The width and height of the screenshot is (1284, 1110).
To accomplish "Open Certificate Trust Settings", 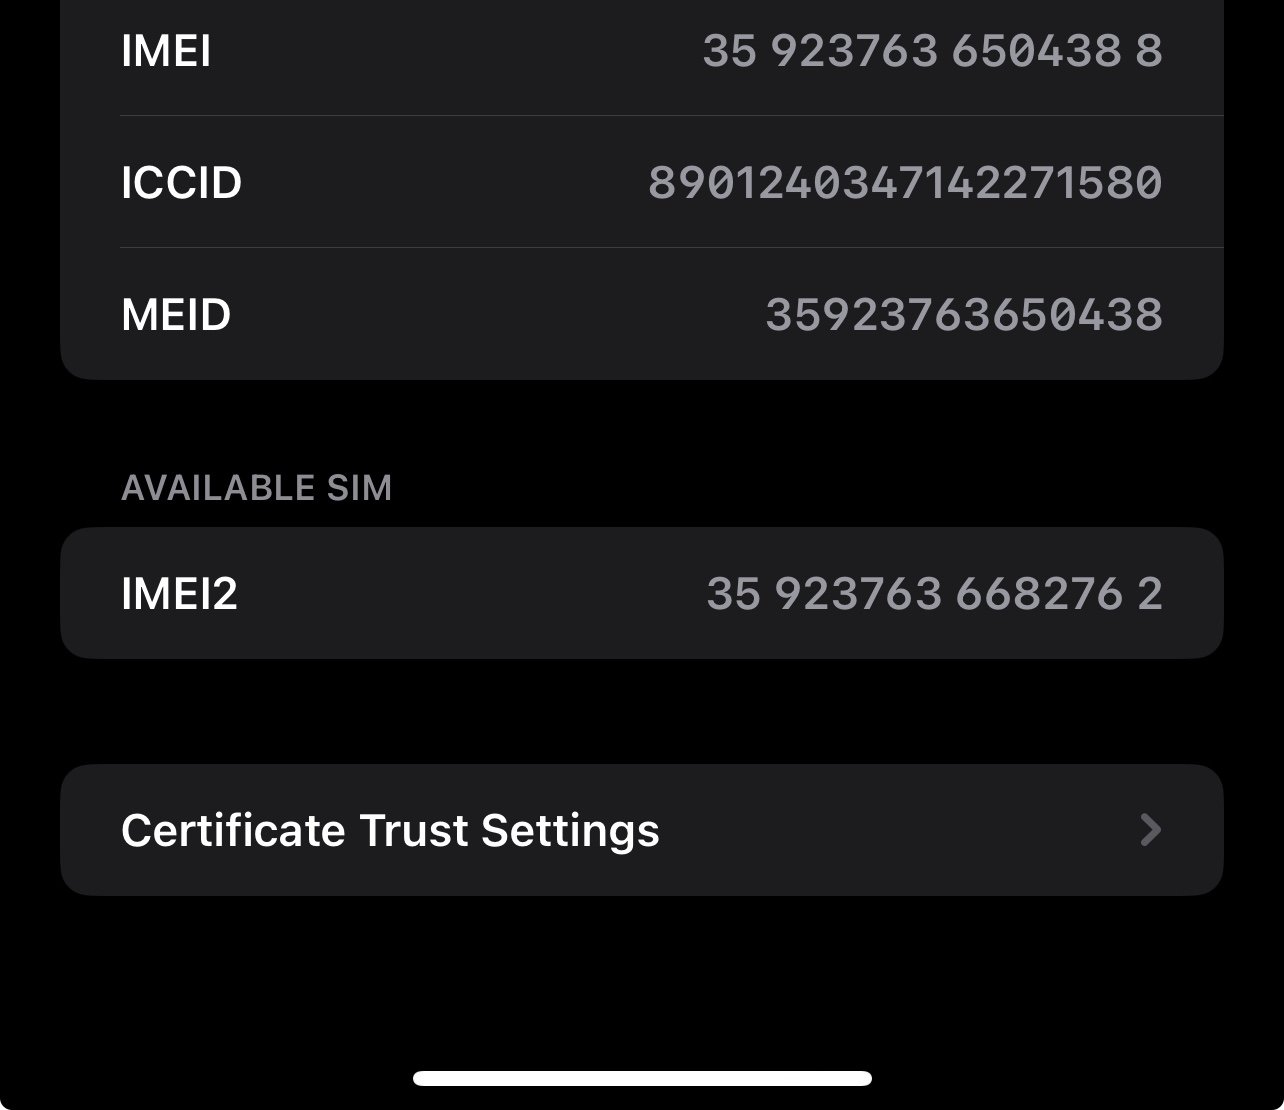I will point(640,829).
